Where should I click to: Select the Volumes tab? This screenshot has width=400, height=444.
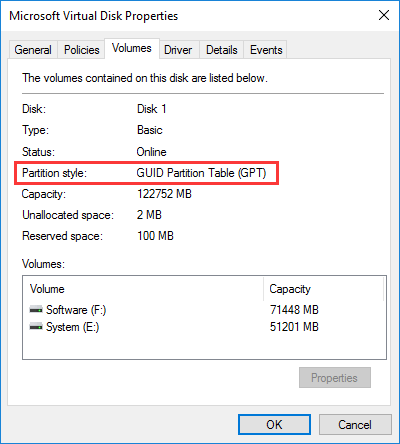(x=132, y=48)
